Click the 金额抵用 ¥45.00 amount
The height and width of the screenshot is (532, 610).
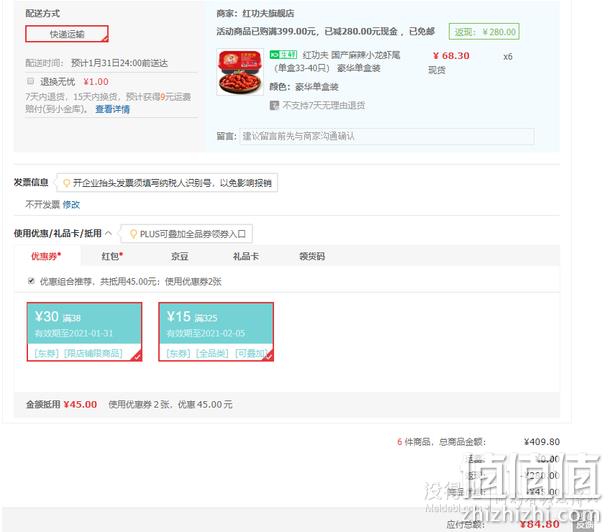pos(81,404)
